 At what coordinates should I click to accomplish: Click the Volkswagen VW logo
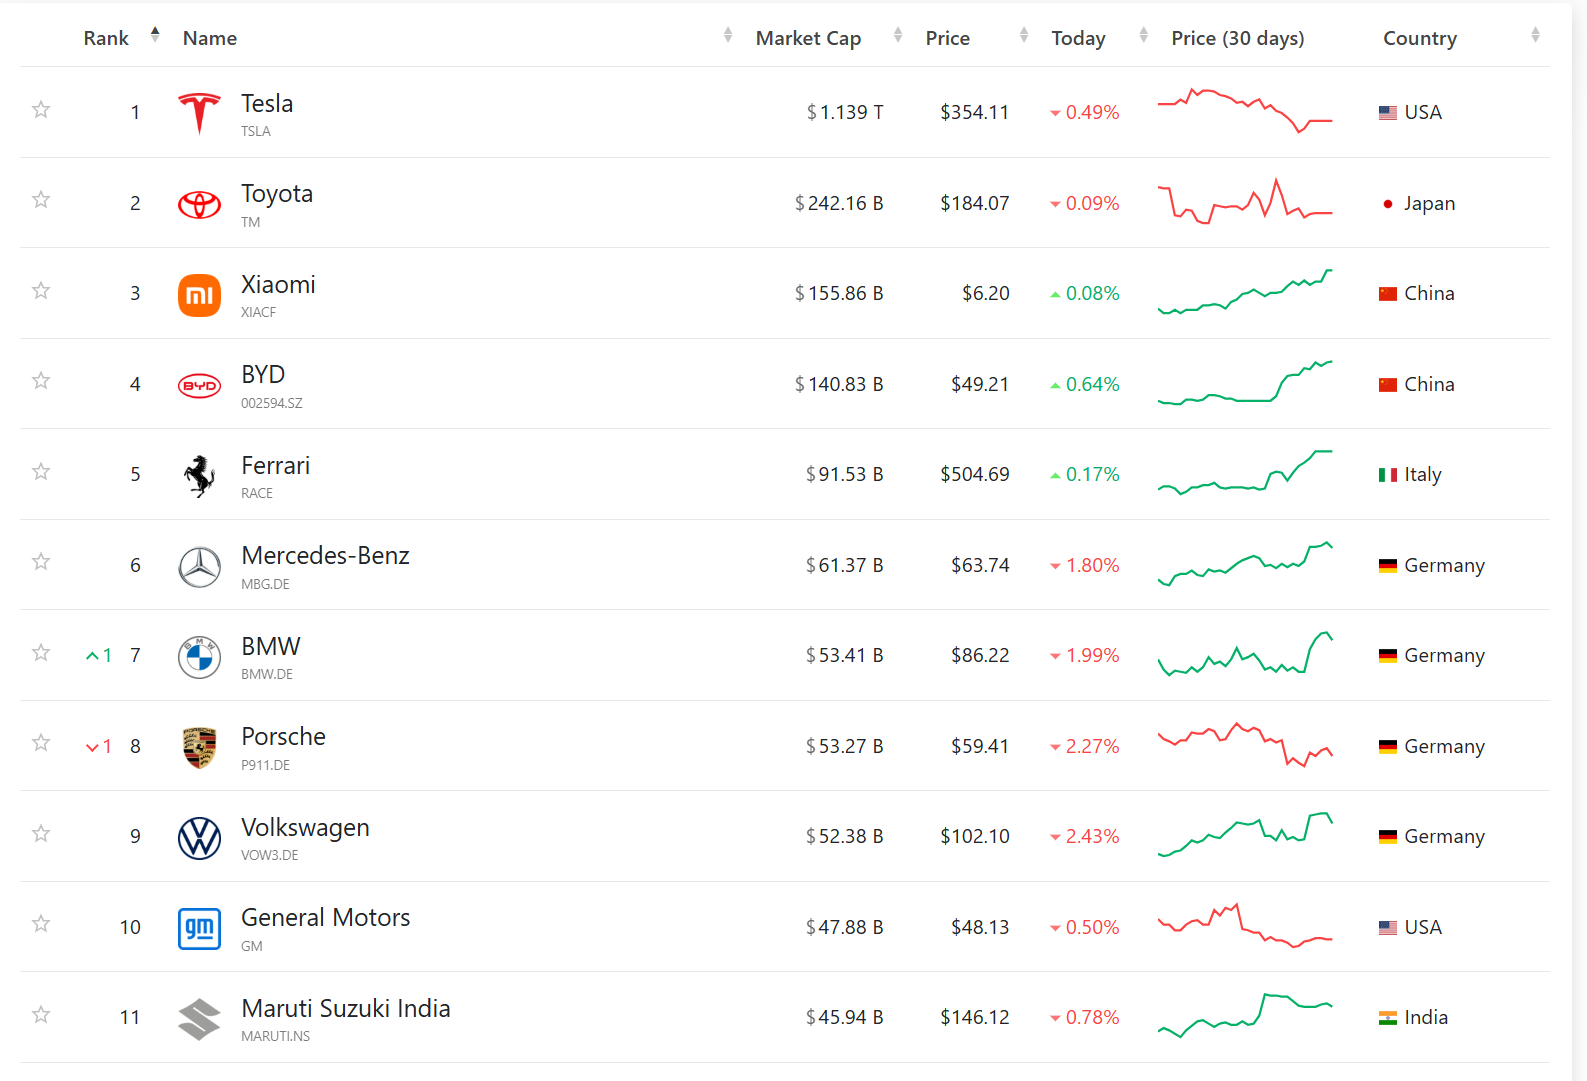coord(199,838)
